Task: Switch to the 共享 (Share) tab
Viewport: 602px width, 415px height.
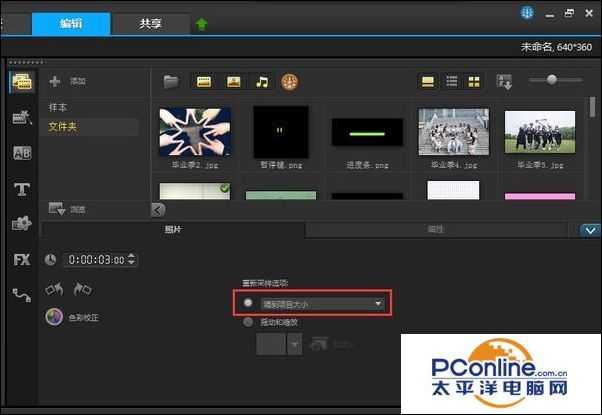Action: tap(150, 23)
